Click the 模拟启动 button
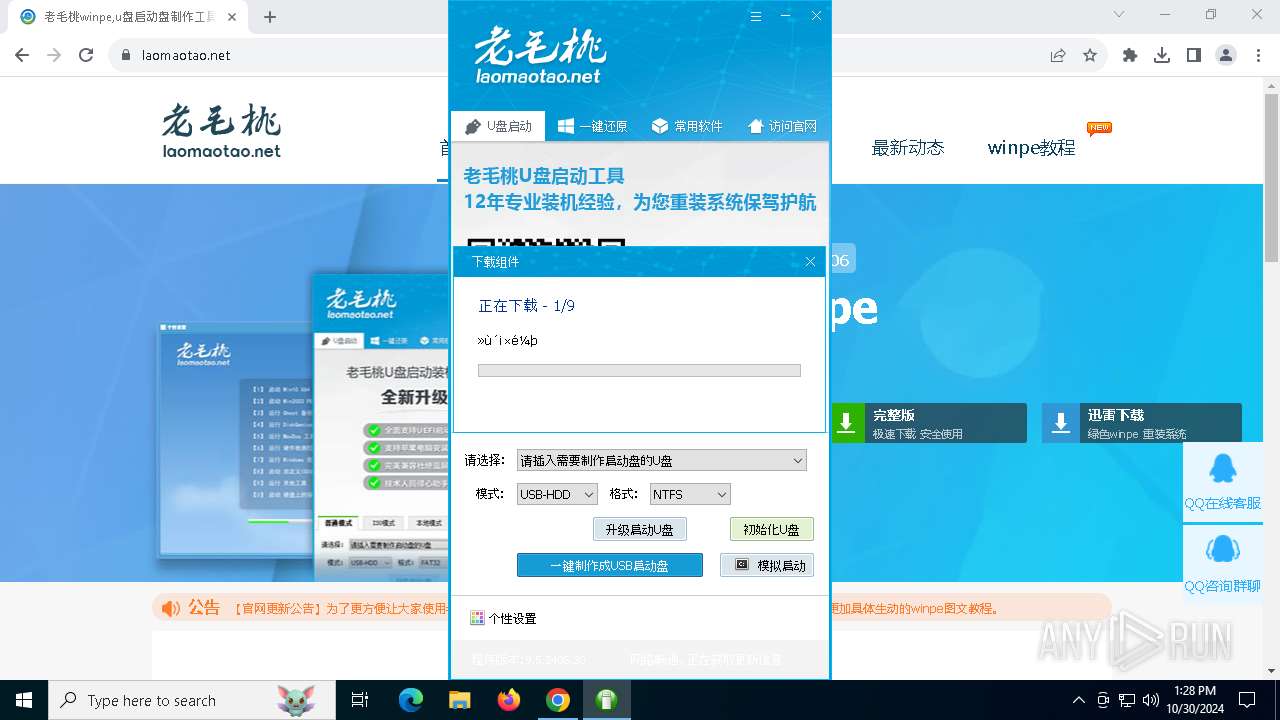The height and width of the screenshot is (720, 1280). tap(767, 565)
